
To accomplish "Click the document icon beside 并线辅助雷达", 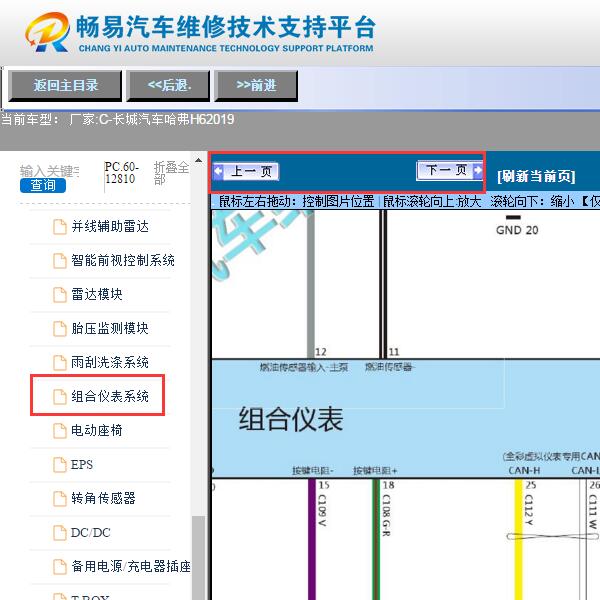I will point(60,227).
